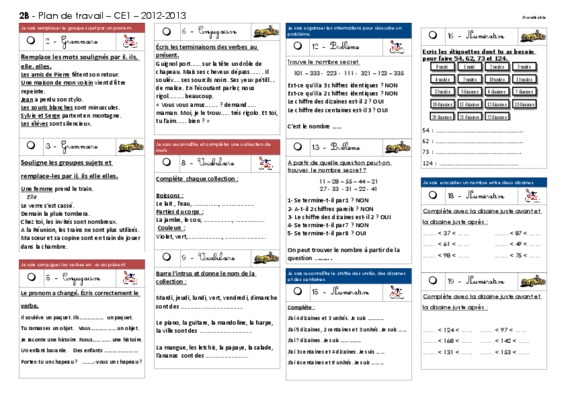Tick the circle for exercise 5 Conjugaison

[x=31, y=277]
